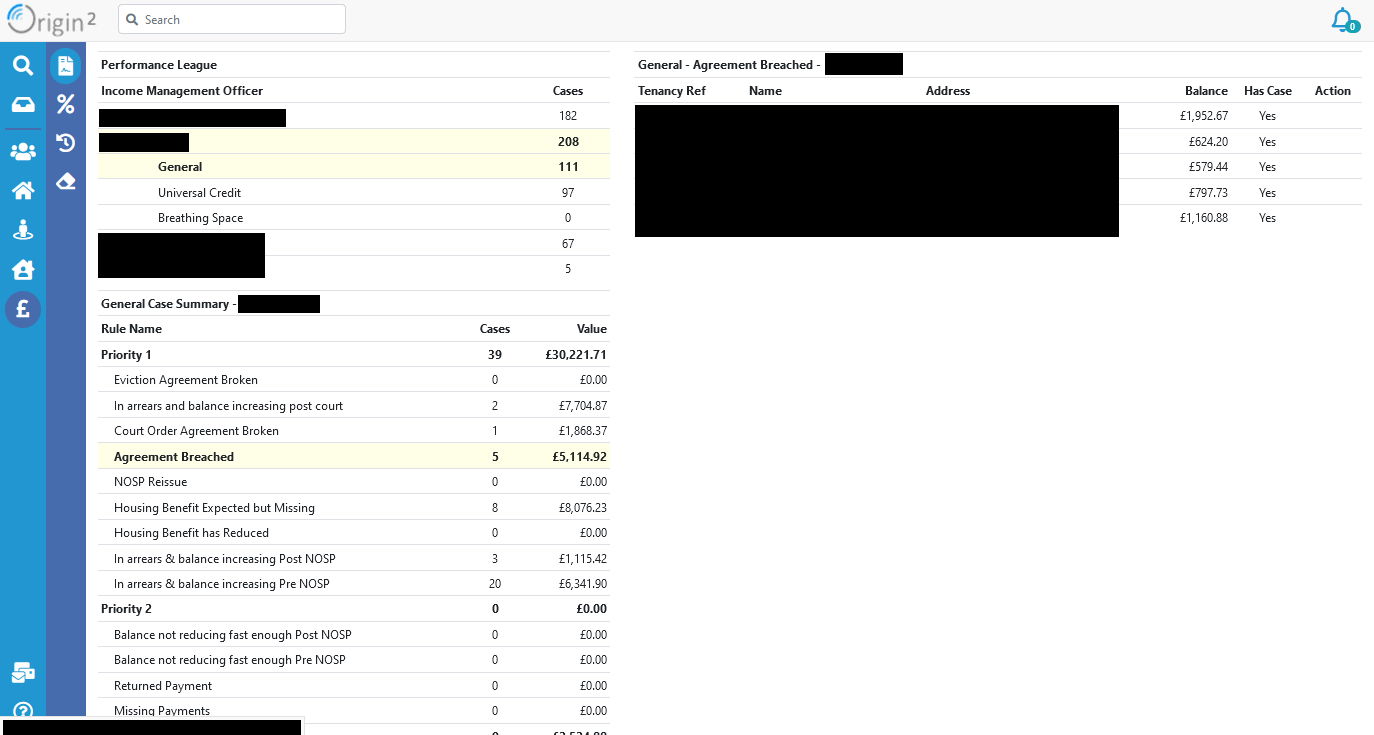Image resolution: width=1374 pixels, height=735 pixels.
Task: Select the officer row with 182 cases
Action: click(x=354, y=116)
